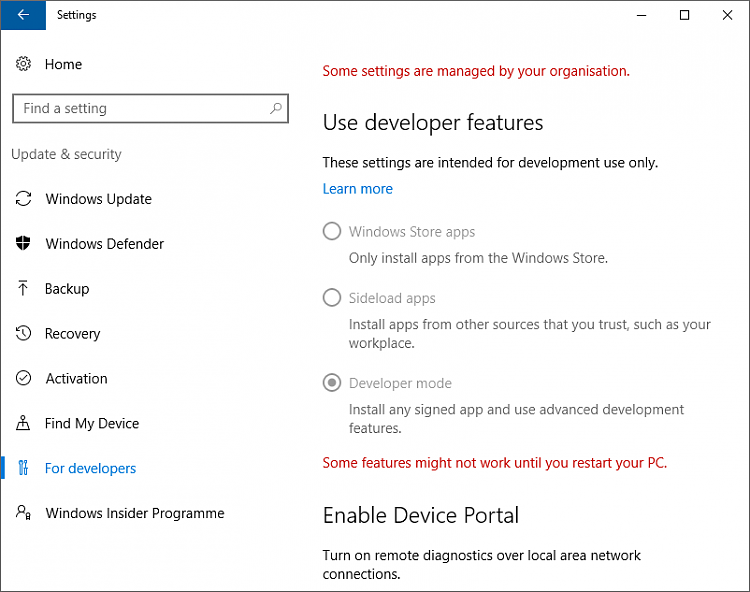This screenshot has width=750, height=592.
Task: Click the Windows Insider Programme icon
Action: (x=23, y=513)
